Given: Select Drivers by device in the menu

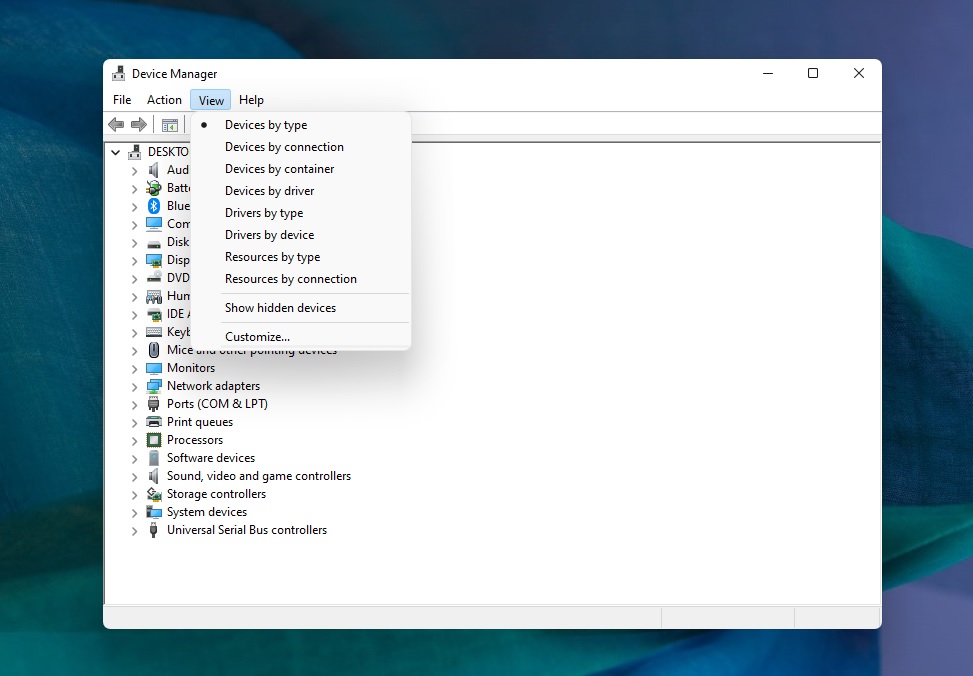Looking at the screenshot, I should [x=269, y=235].
